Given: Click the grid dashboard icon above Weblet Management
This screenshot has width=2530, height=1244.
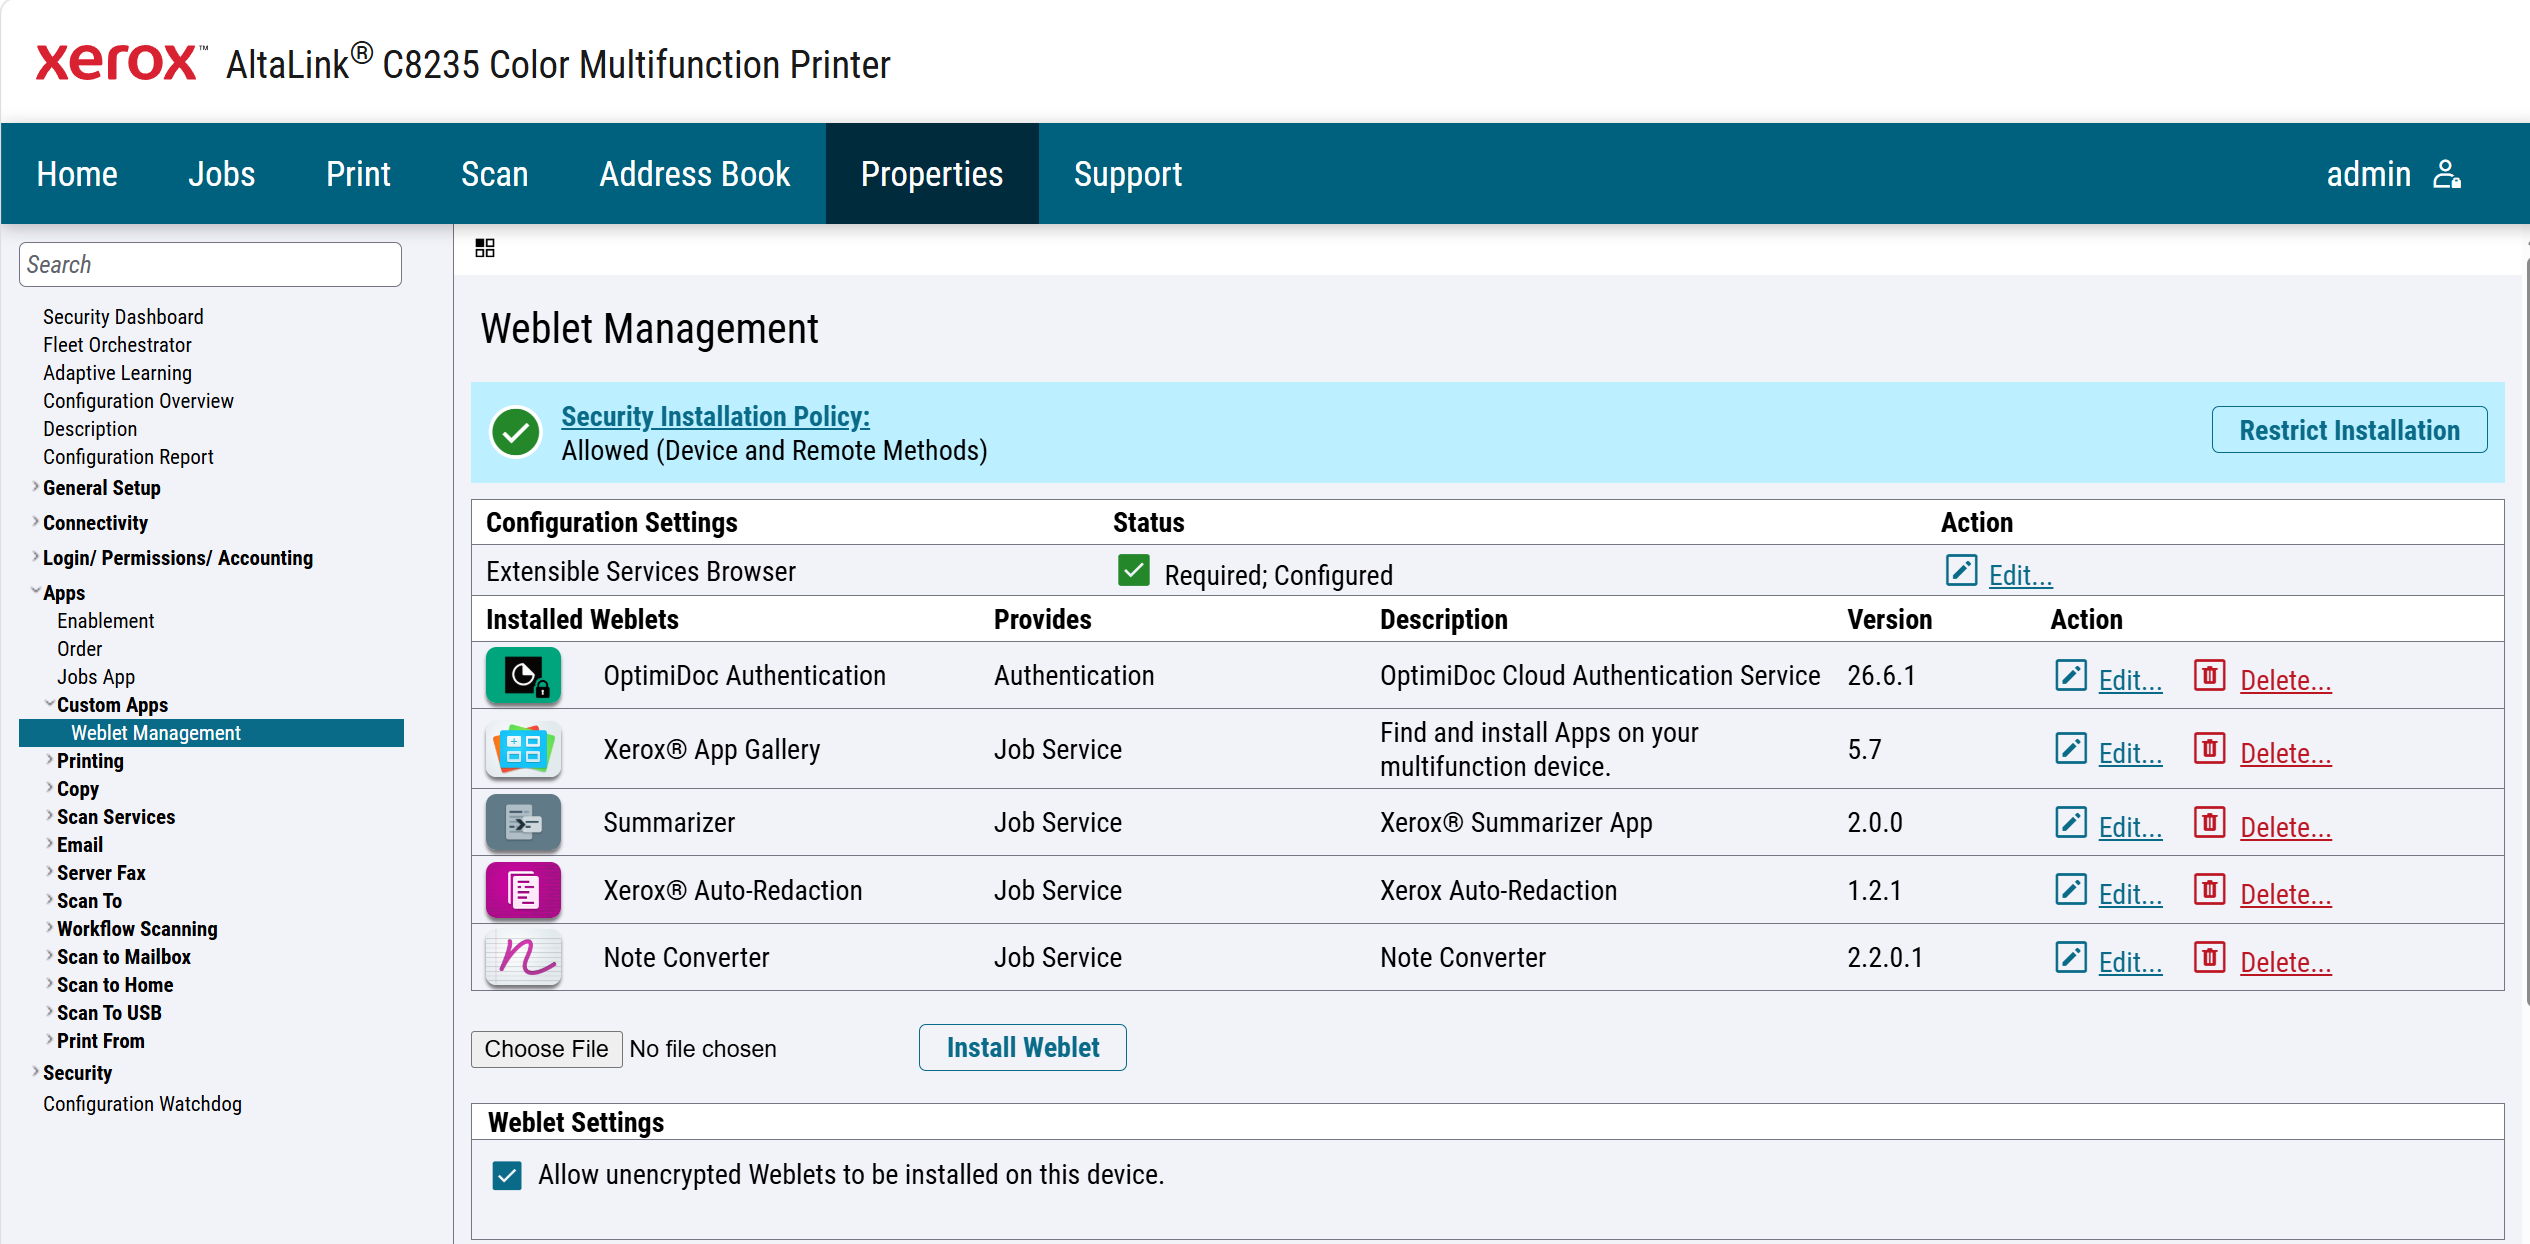Looking at the screenshot, I should 485,248.
